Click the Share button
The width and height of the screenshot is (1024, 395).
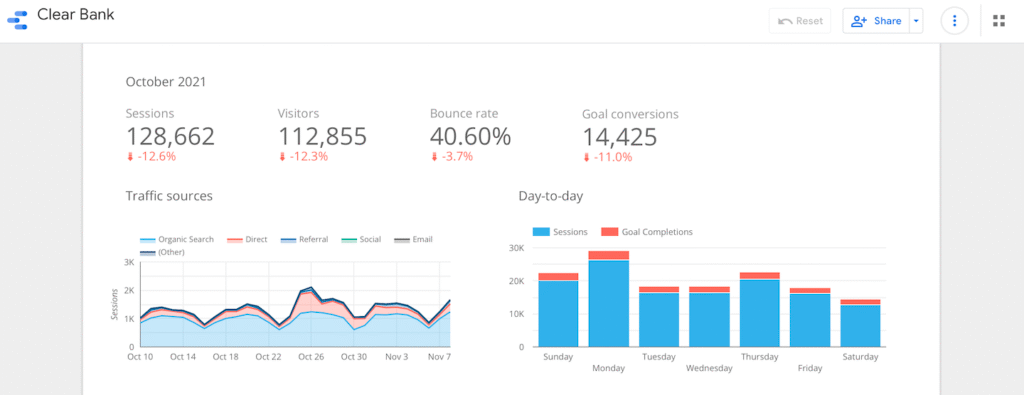click(876, 21)
